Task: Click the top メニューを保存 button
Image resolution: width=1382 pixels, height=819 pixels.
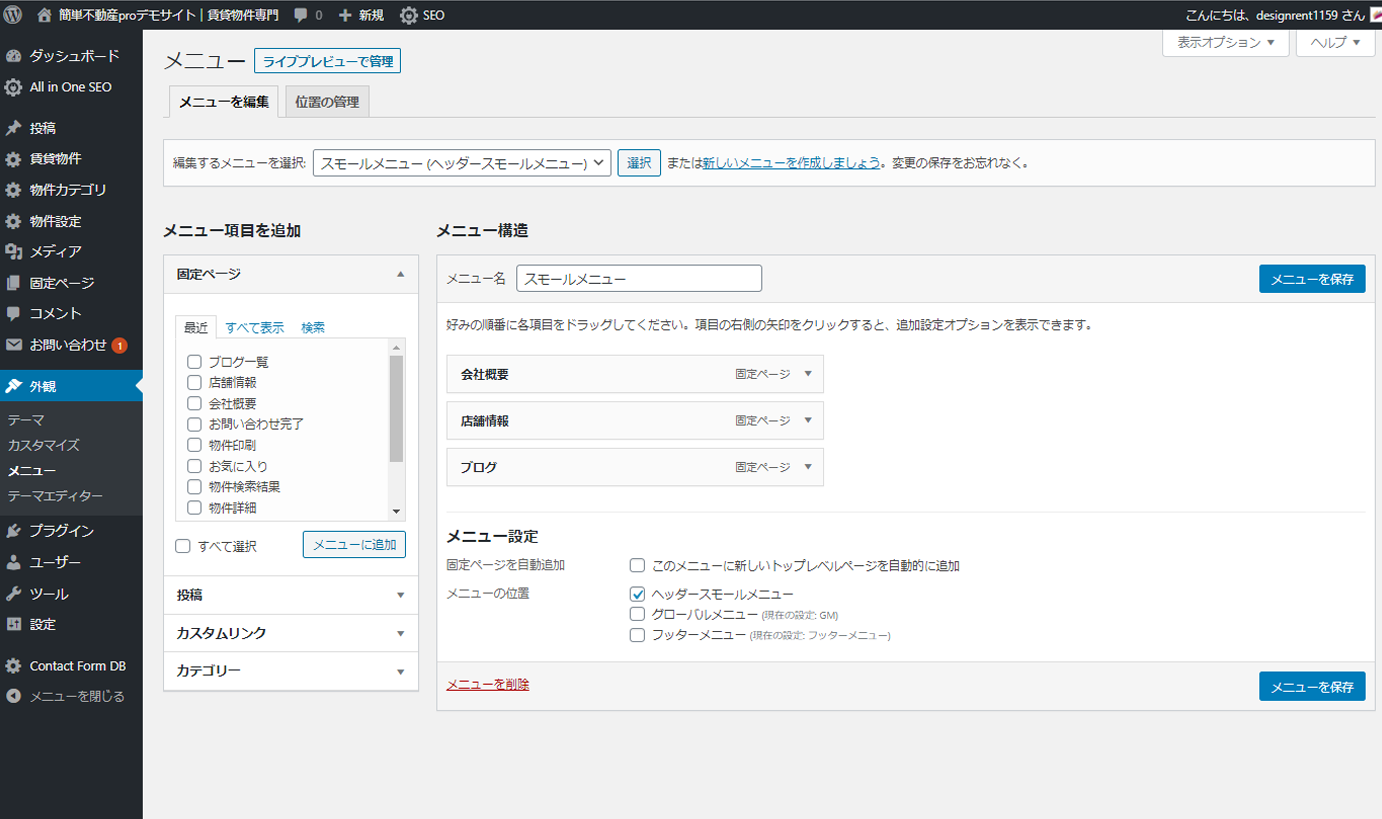Action: [x=1311, y=279]
